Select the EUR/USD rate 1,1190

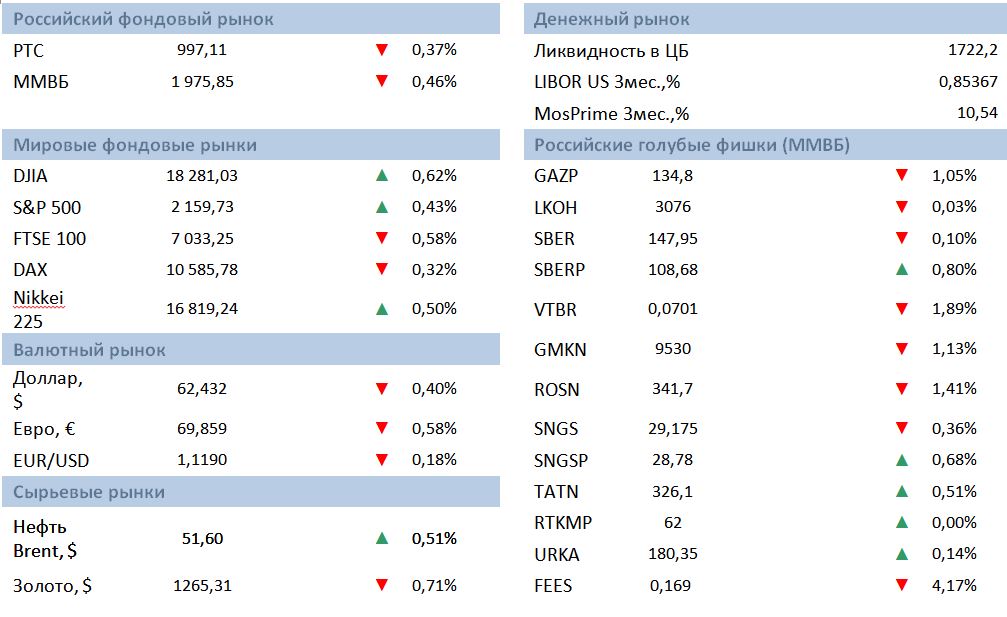[x=202, y=460]
